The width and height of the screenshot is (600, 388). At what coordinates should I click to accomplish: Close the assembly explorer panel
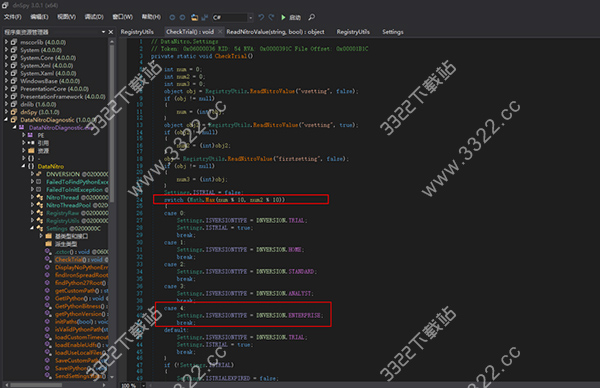[x=111, y=32]
